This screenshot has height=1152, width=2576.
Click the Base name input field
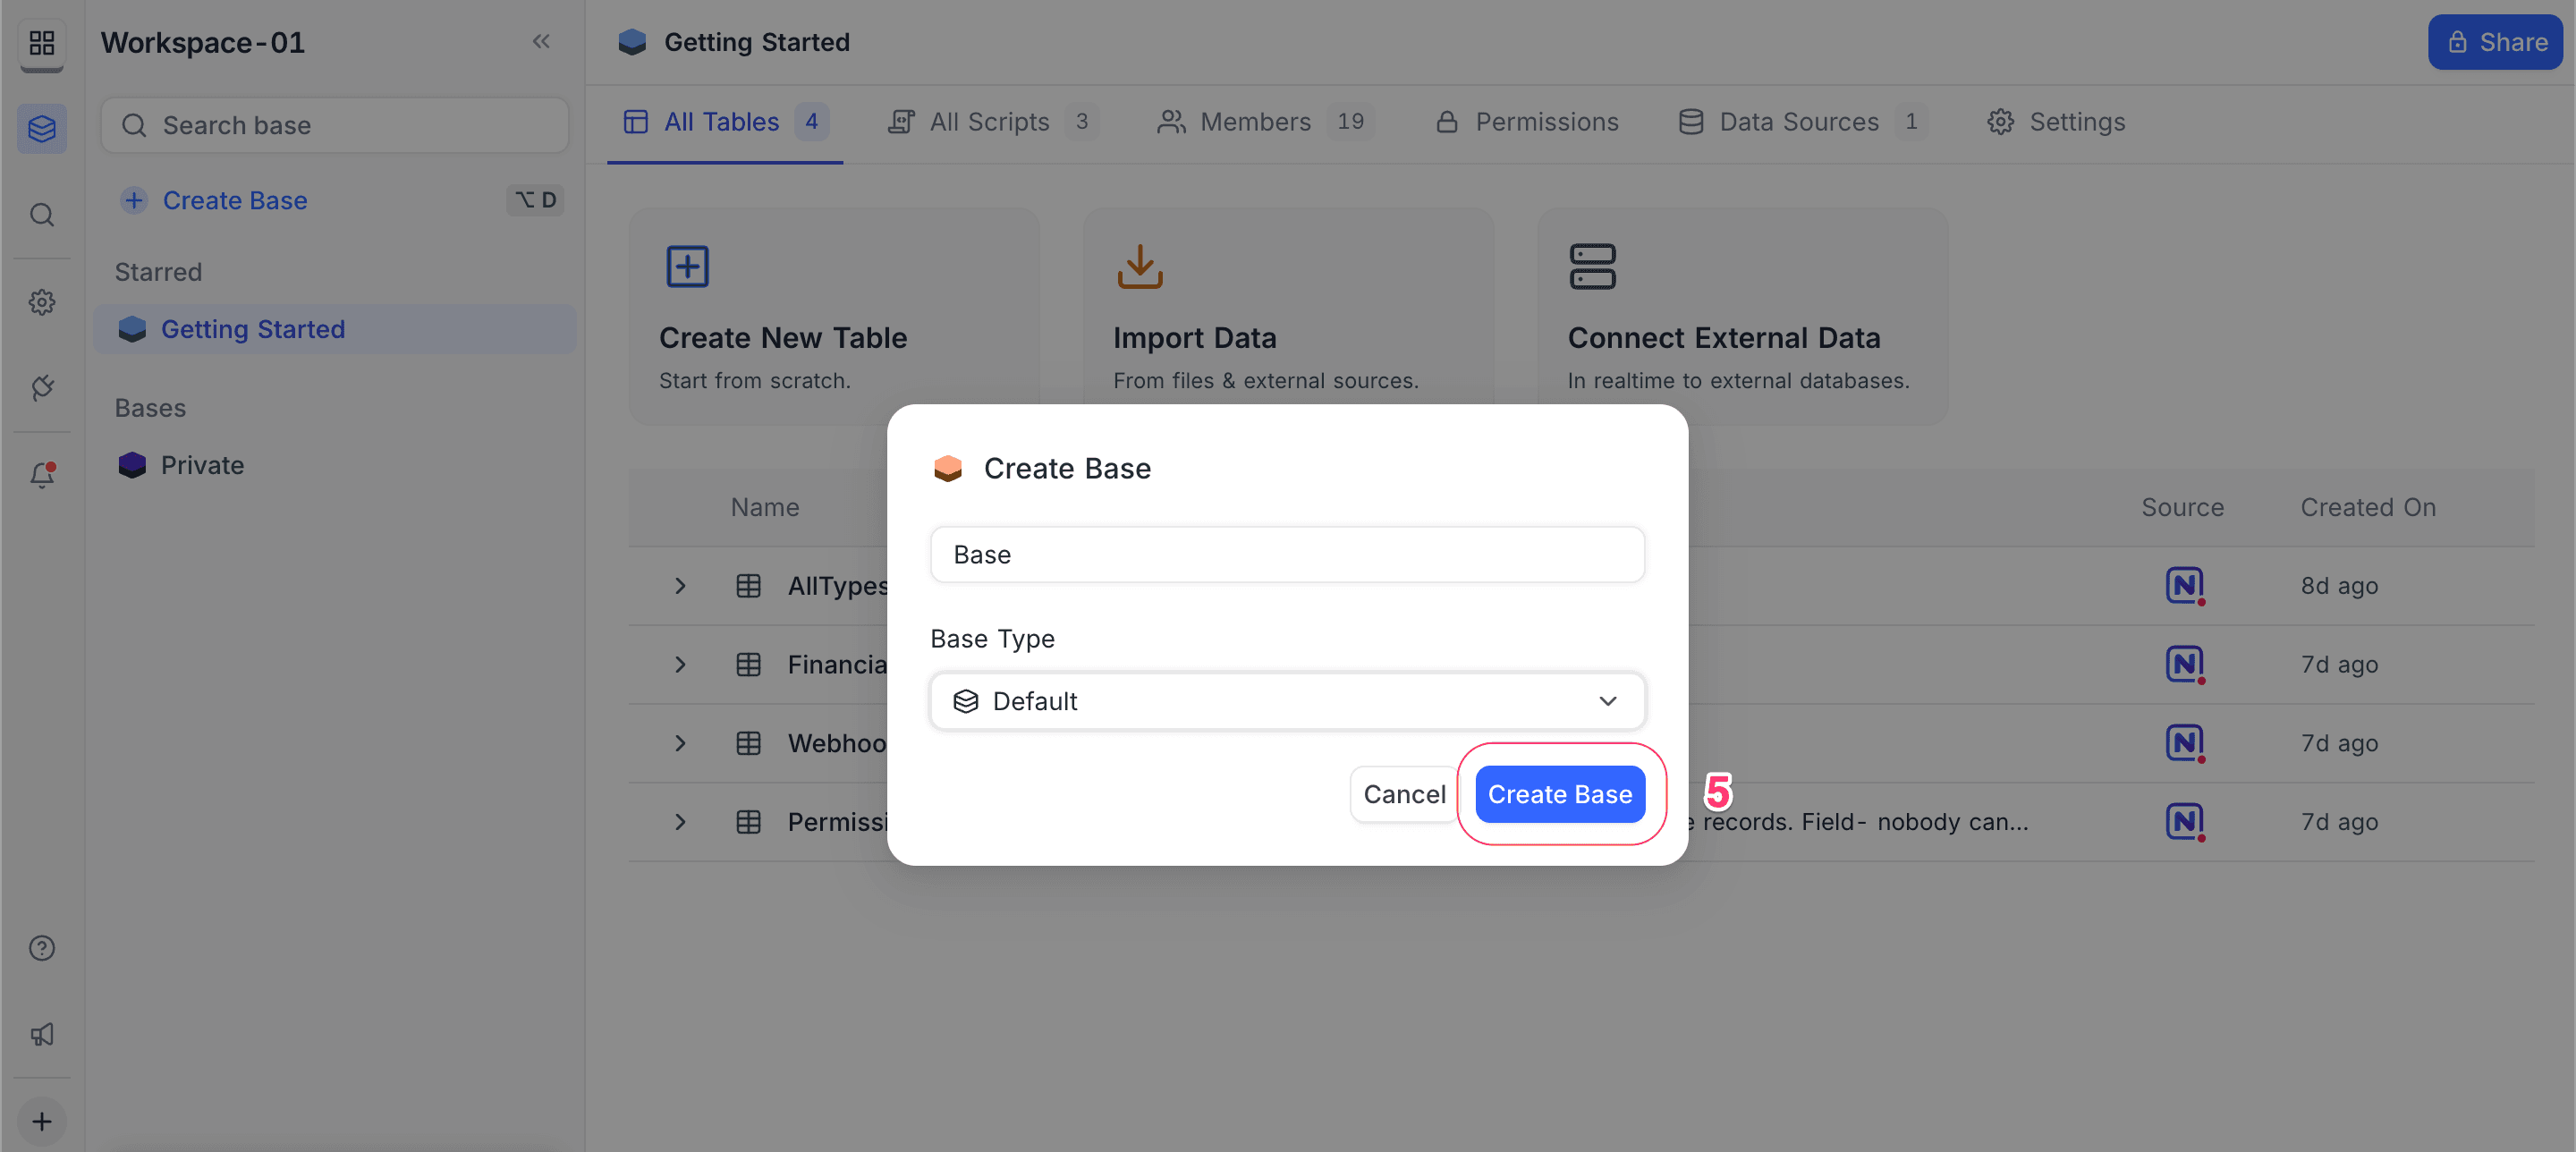(x=1286, y=555)
